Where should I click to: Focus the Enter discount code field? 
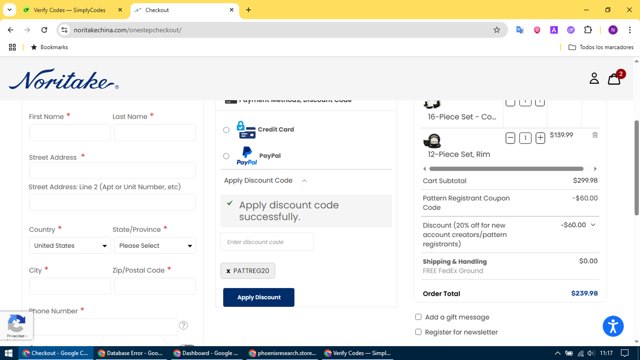[x=267, y=242]
